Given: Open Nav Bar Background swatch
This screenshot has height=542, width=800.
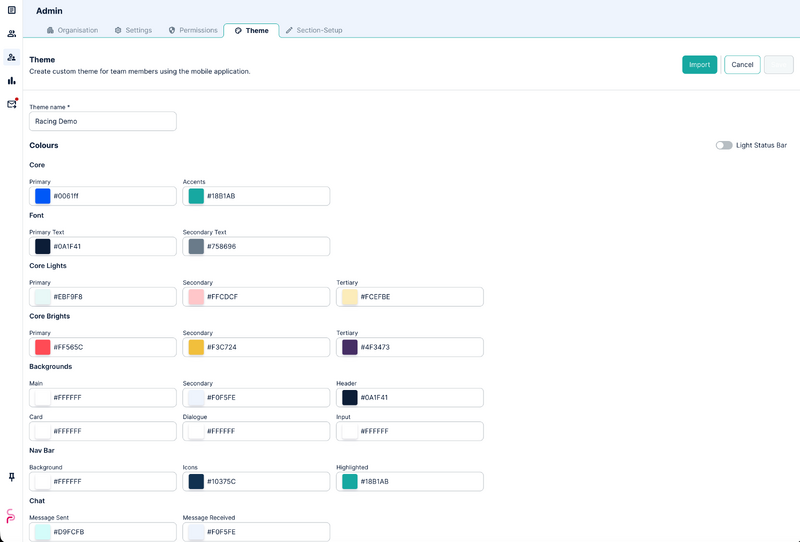Looking at the screenshot, I should click(x=43, y=482).
